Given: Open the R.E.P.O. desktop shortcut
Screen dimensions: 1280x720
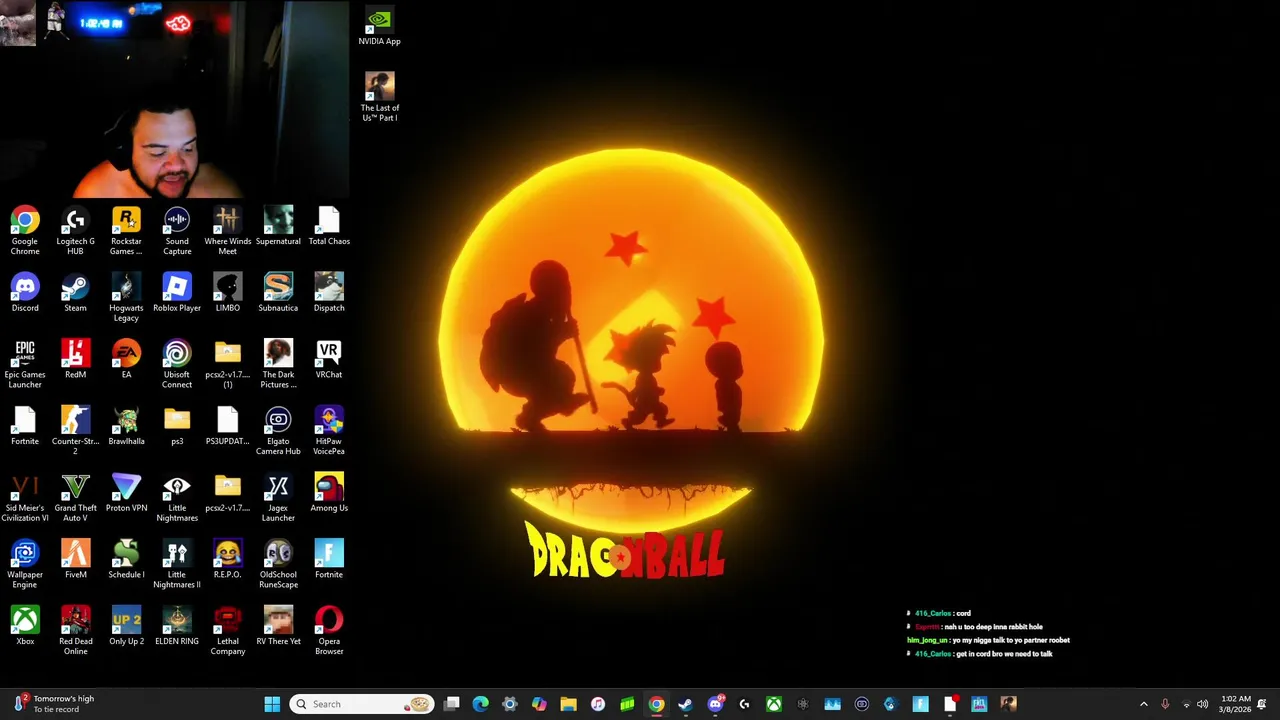Looking at the screenshot, I should pyautogui.click(x=227, y=560).
